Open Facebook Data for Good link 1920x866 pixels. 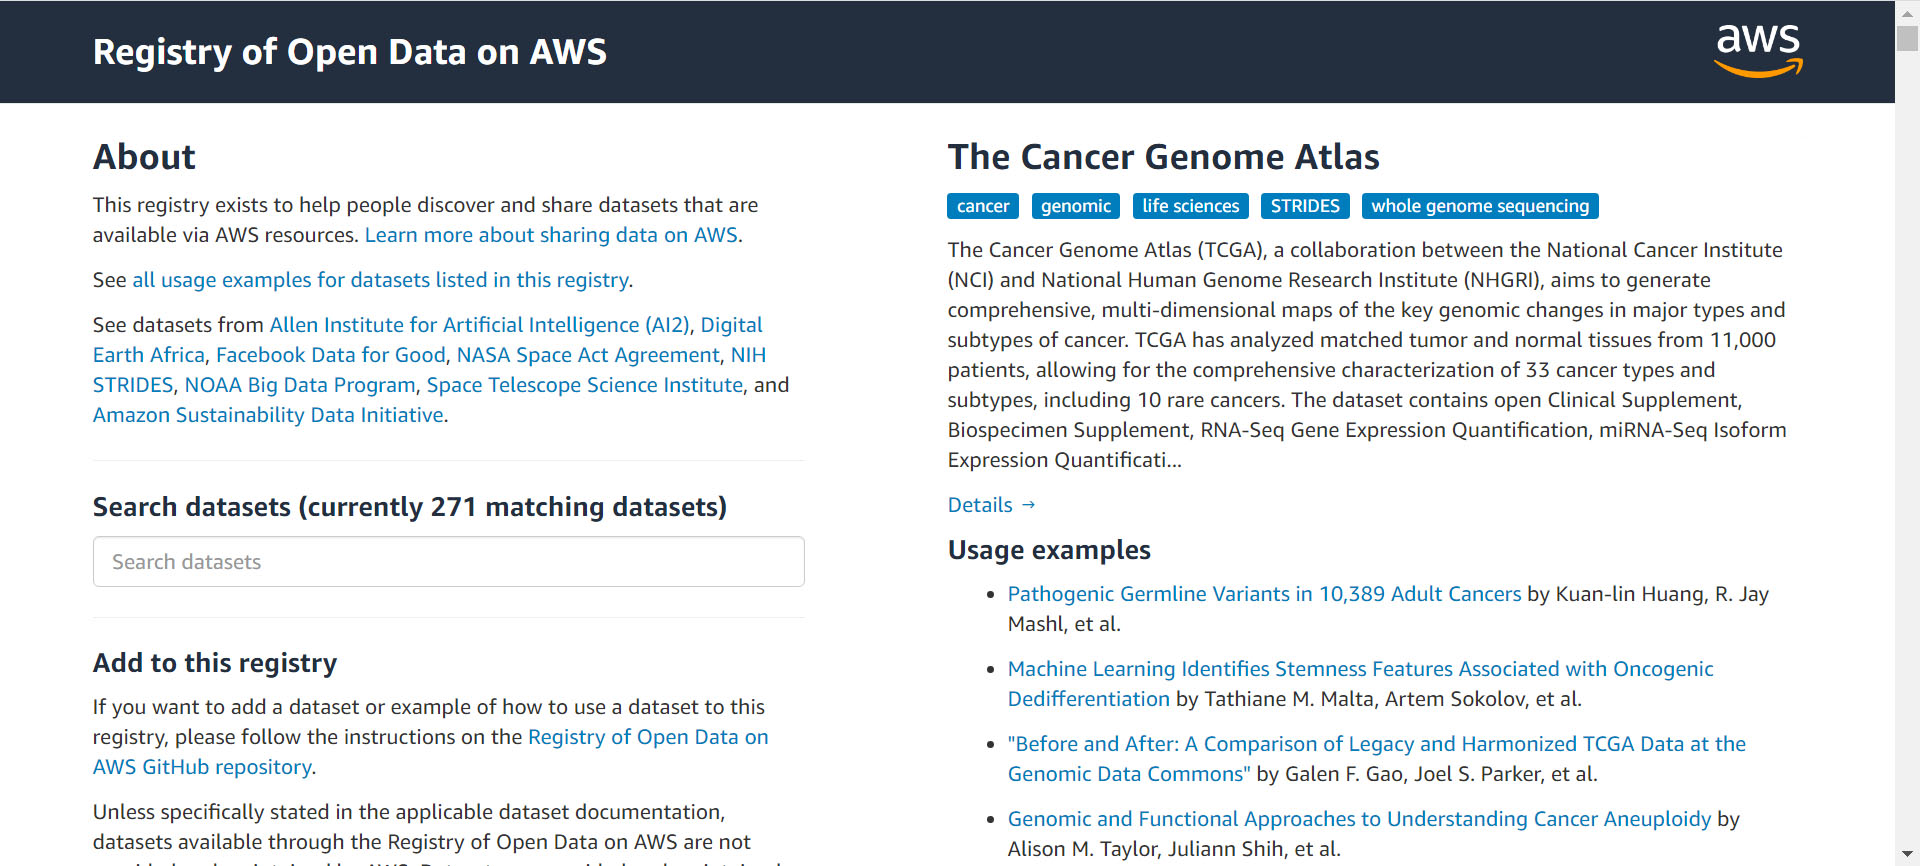(330, 355)
